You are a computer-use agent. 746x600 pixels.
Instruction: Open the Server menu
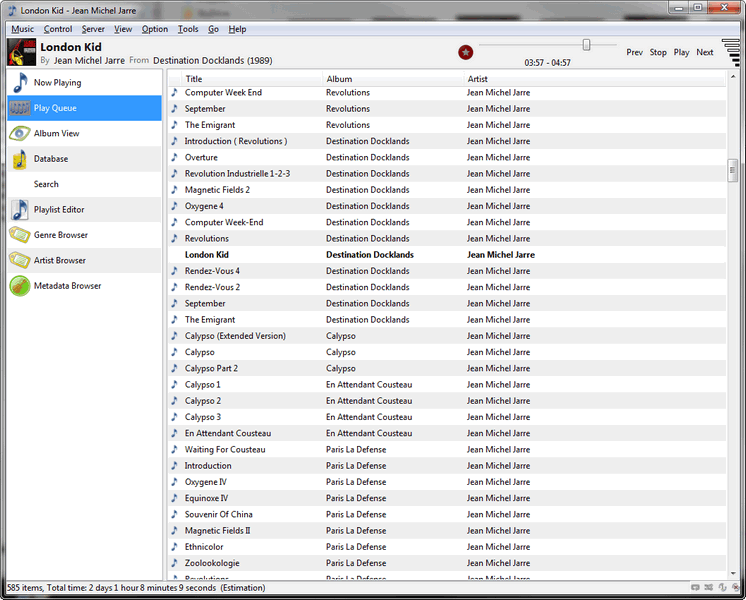coord(93,29)
